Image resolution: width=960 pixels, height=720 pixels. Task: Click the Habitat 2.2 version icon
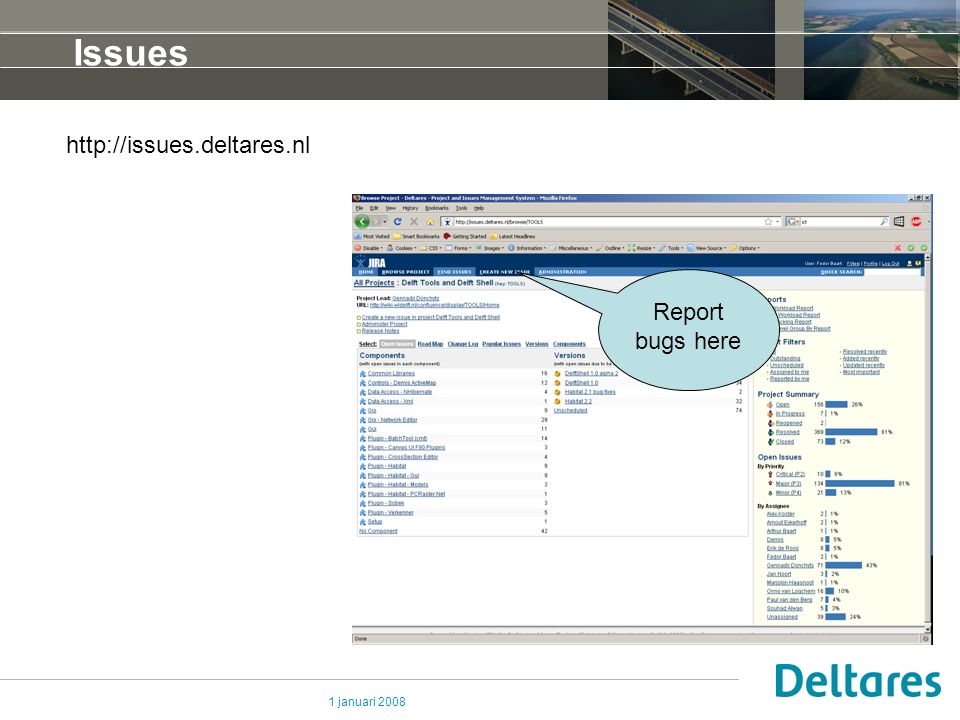point(557,402)
